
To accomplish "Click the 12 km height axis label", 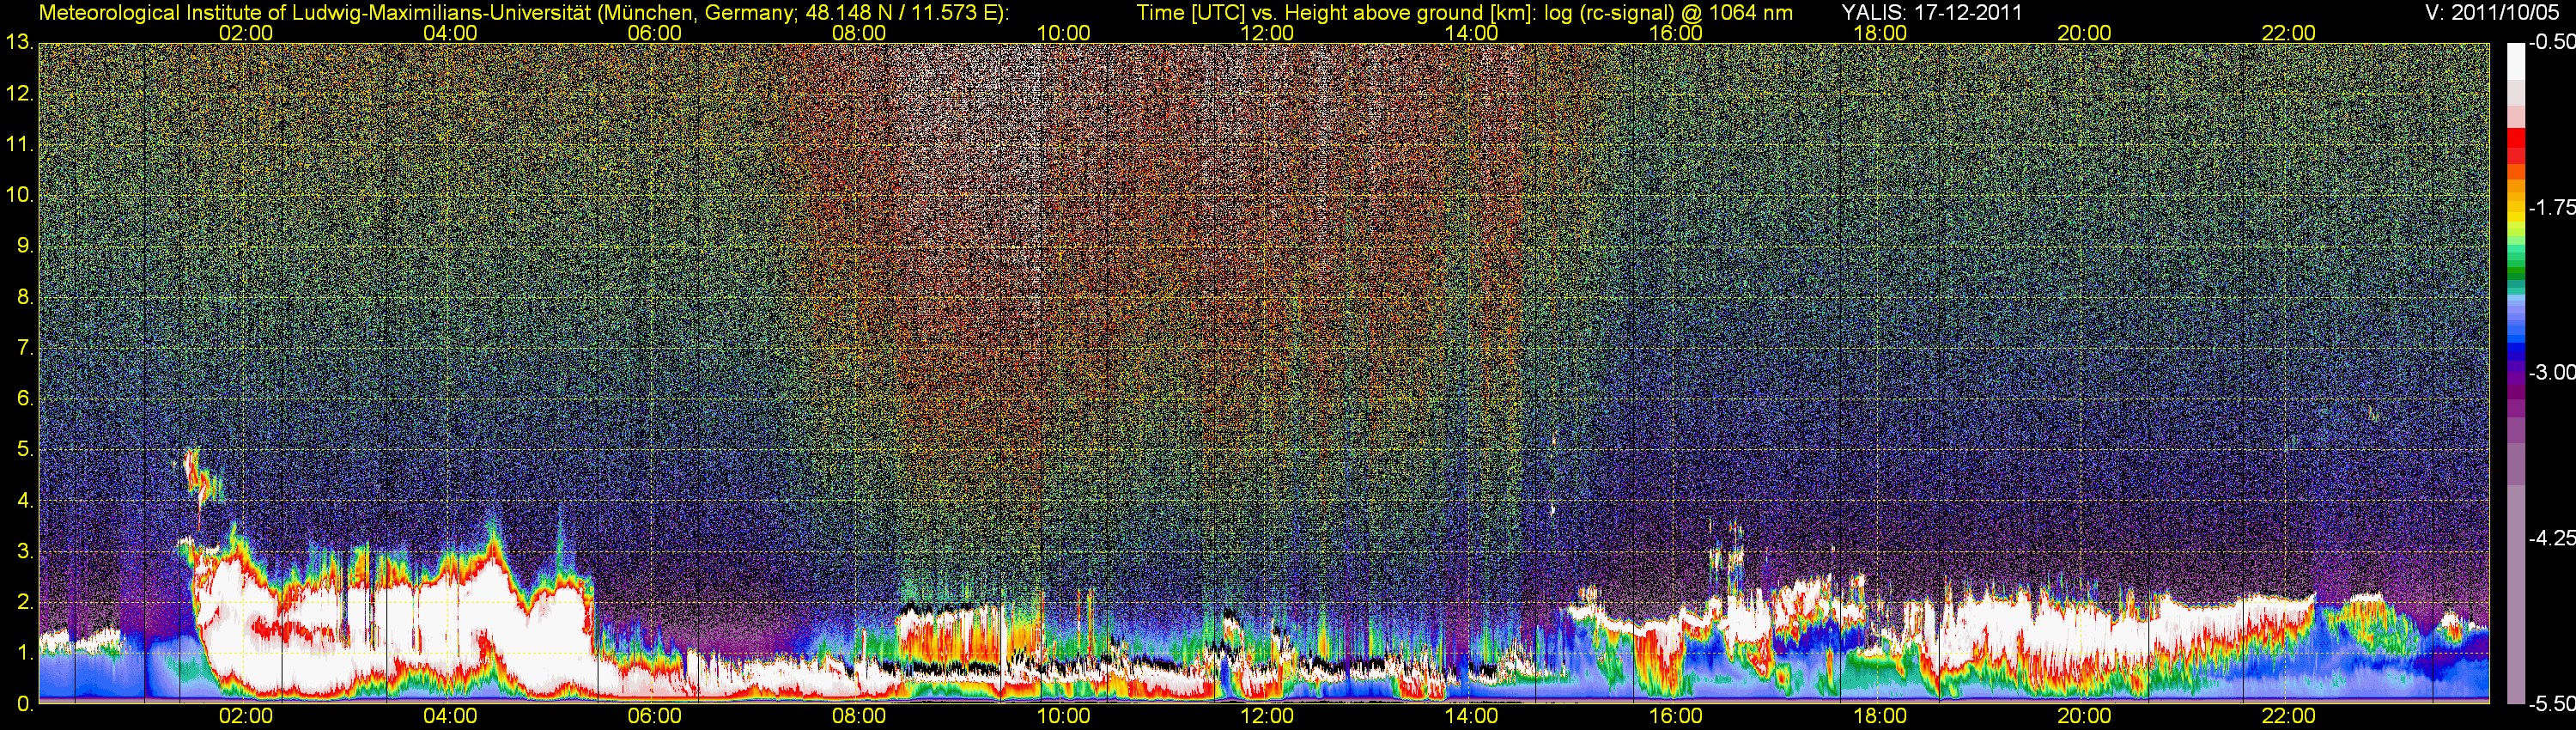I will pos(19,94).
